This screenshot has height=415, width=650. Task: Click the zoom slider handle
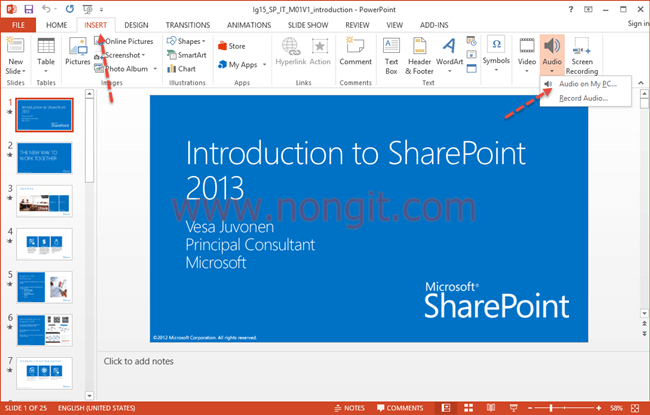click(x=551, y=408)
